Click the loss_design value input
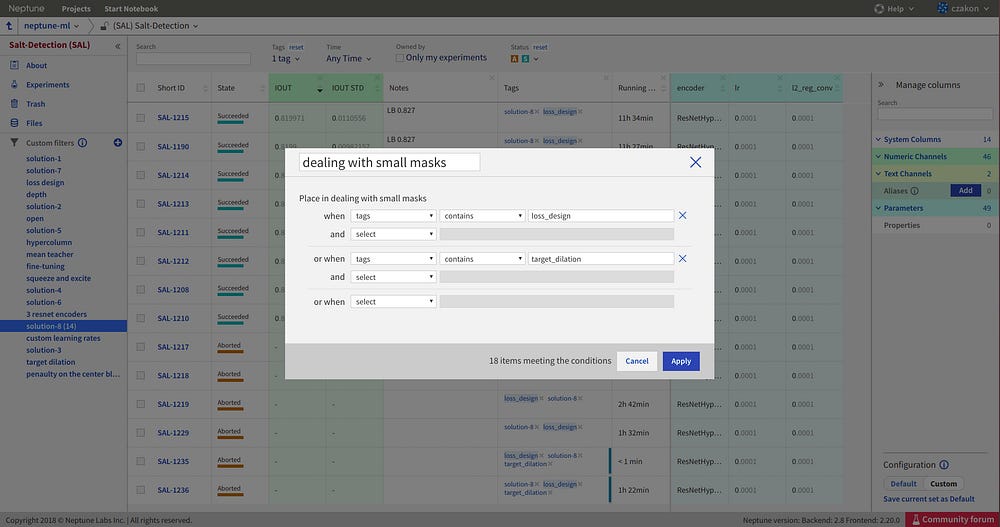1000x527 pixels. [601, 216]
